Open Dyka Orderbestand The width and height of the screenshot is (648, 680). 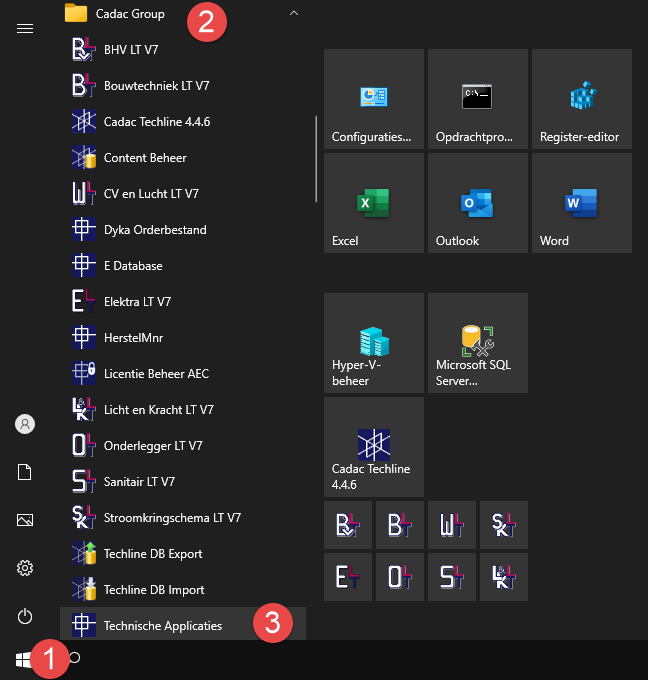pyautogui.click(x=183, y=229)
